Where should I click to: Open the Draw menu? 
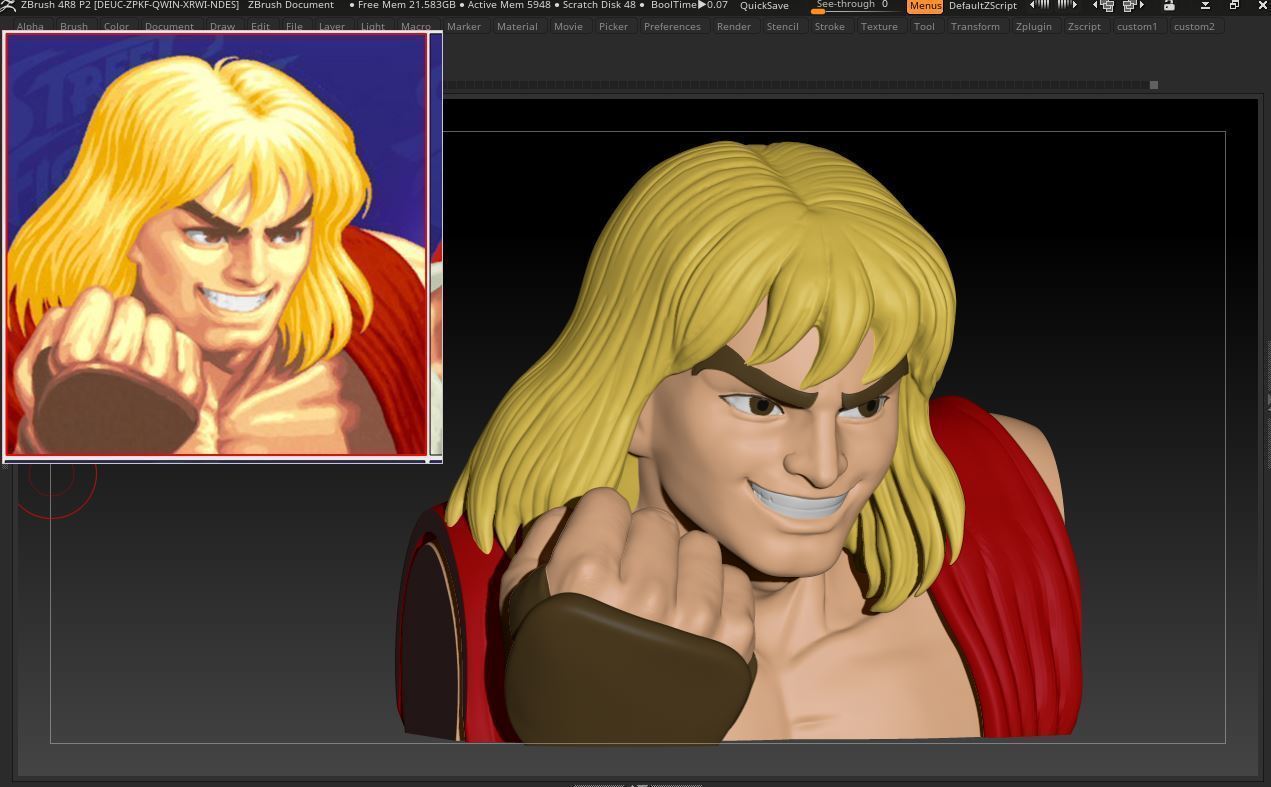(222, 26)
